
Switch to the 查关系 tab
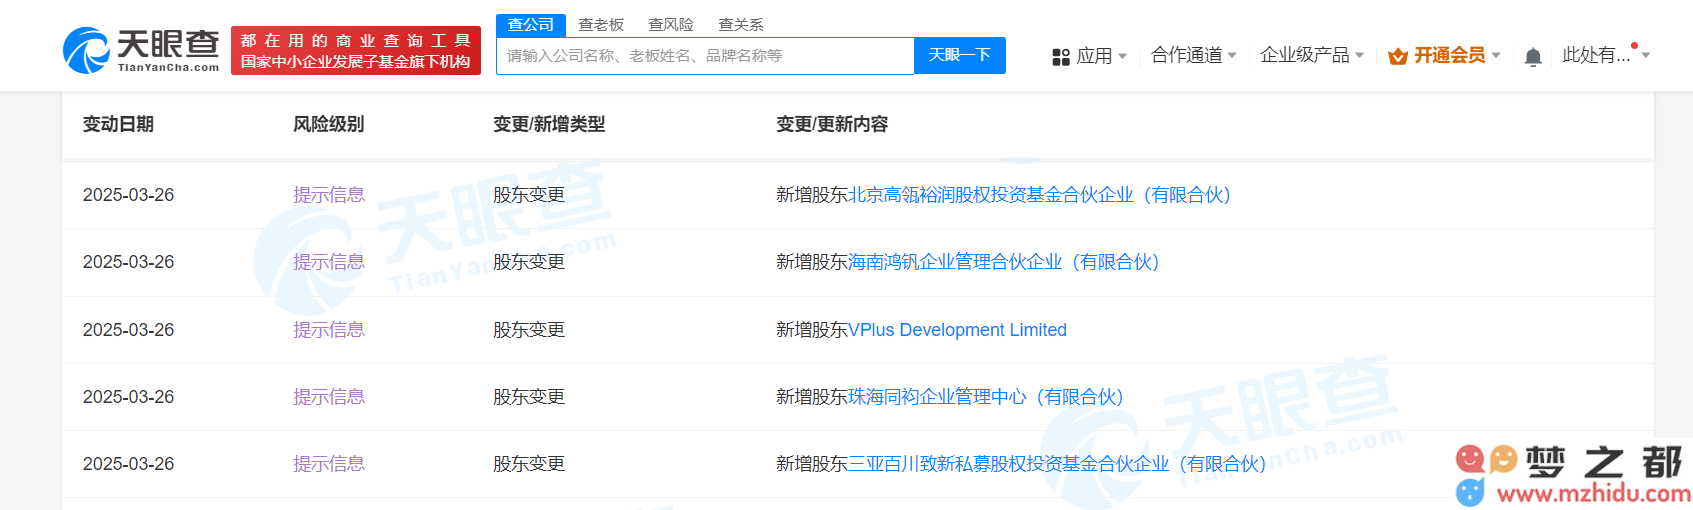tap(741, 24)
